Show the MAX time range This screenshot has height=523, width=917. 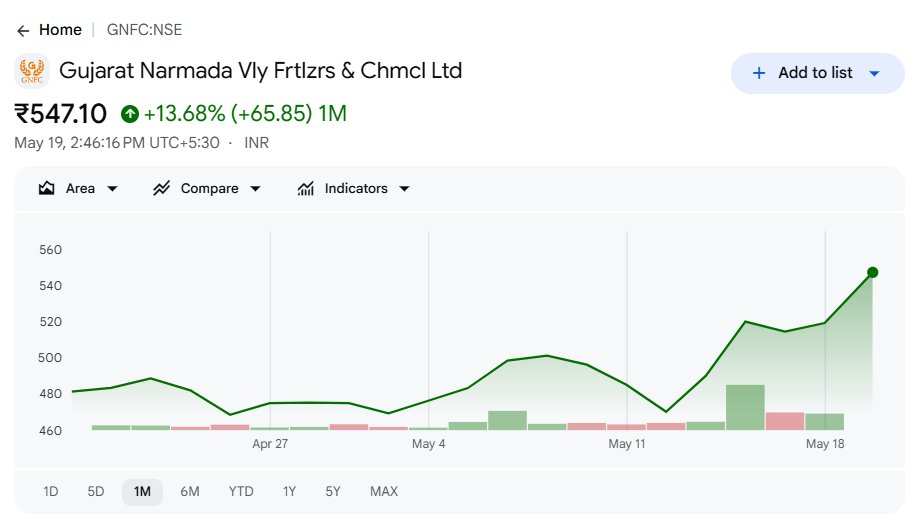point(384,491)
